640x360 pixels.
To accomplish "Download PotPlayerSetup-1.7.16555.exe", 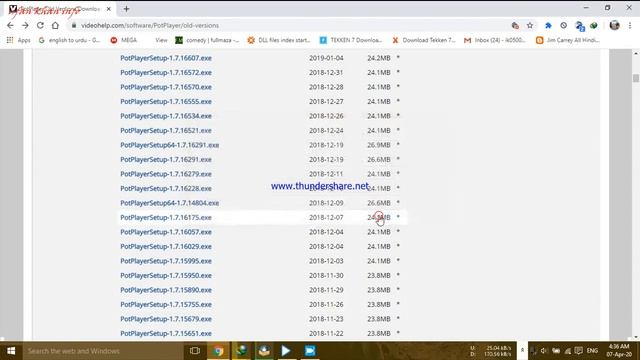I will (x=166, y=101).
